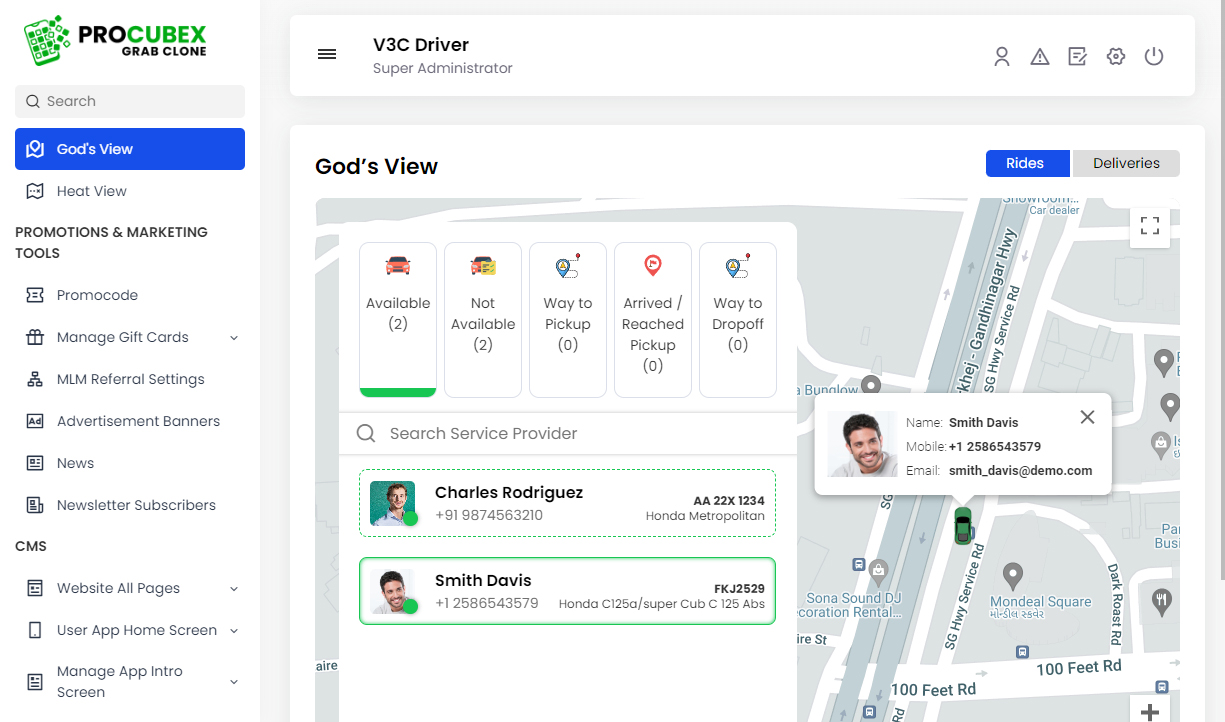The height and width of the screenshot is (722, 1225).
Task: Open Heat View from the sidebar
Action: pyautogui.click(x=92, y=191)
